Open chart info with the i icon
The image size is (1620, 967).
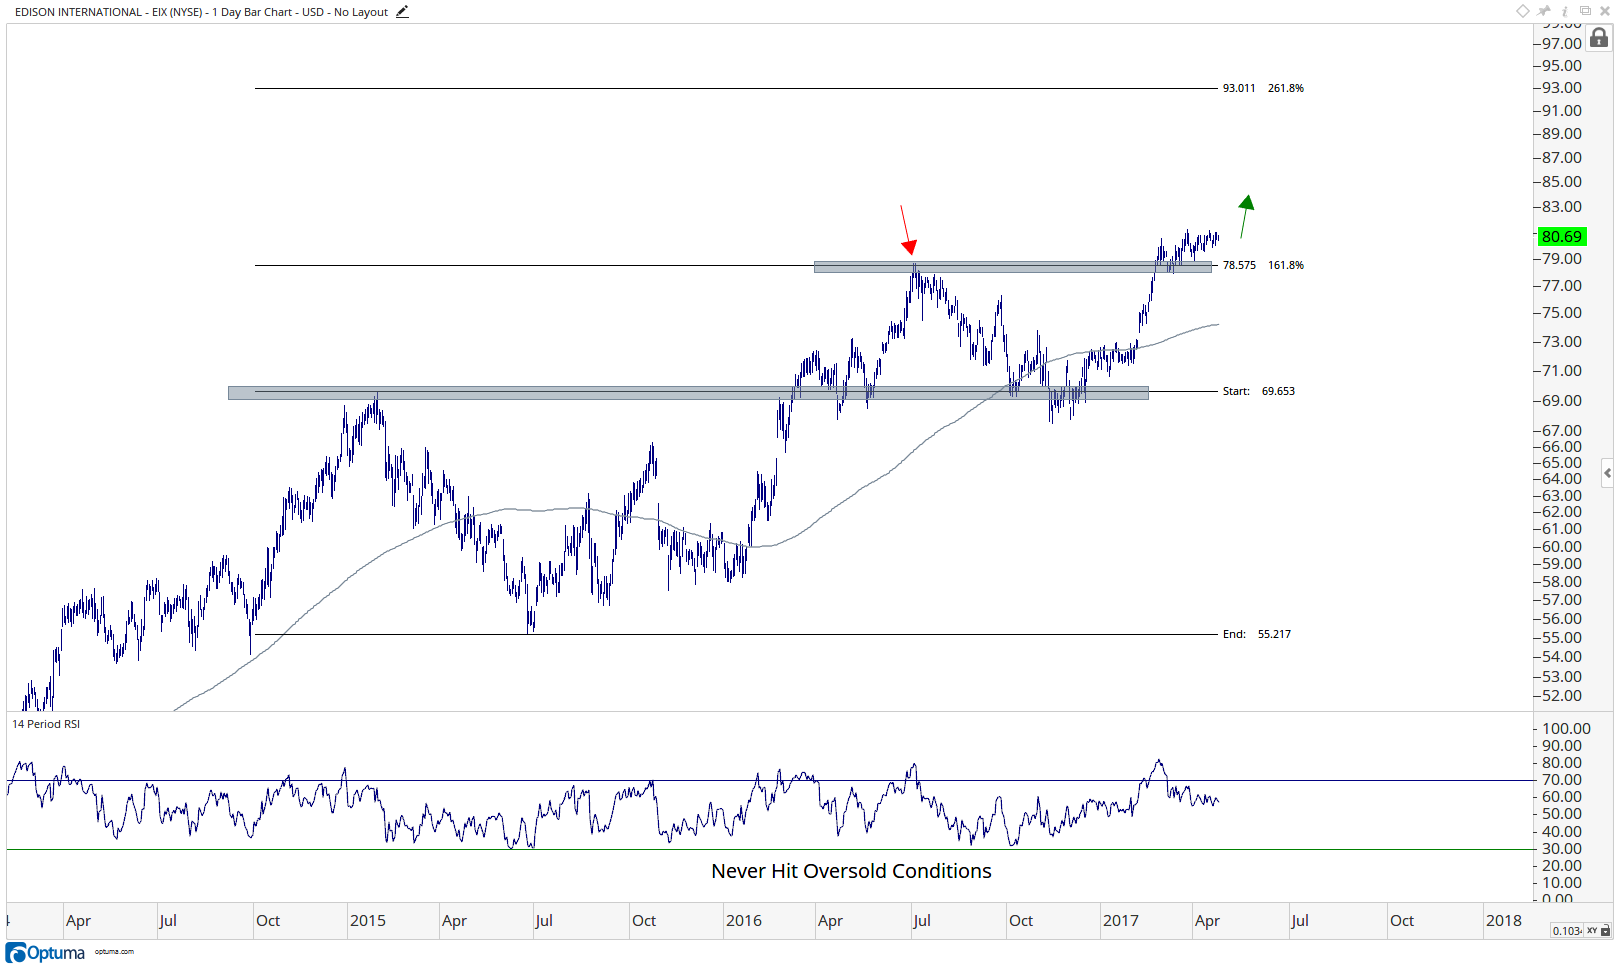pyautogui.click(x=1565, y=11)
